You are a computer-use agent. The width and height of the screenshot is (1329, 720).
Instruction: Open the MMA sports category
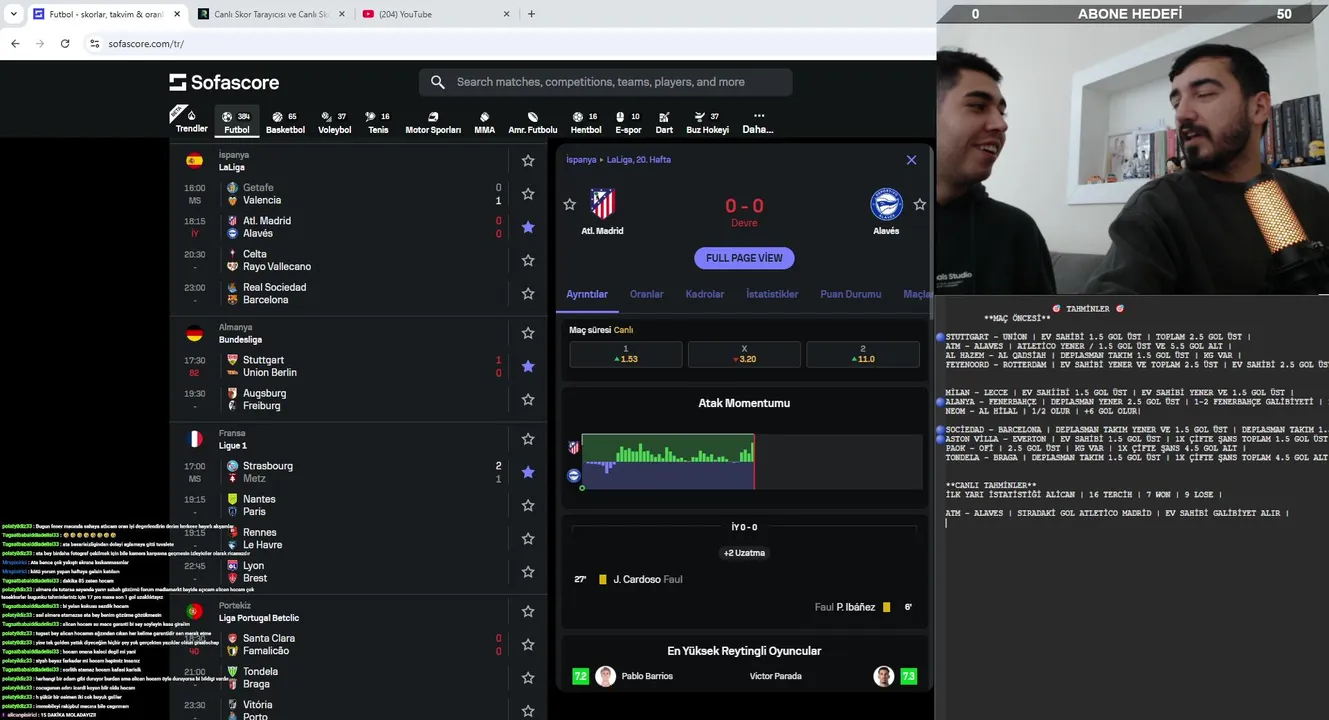click(x=484, y=121)
